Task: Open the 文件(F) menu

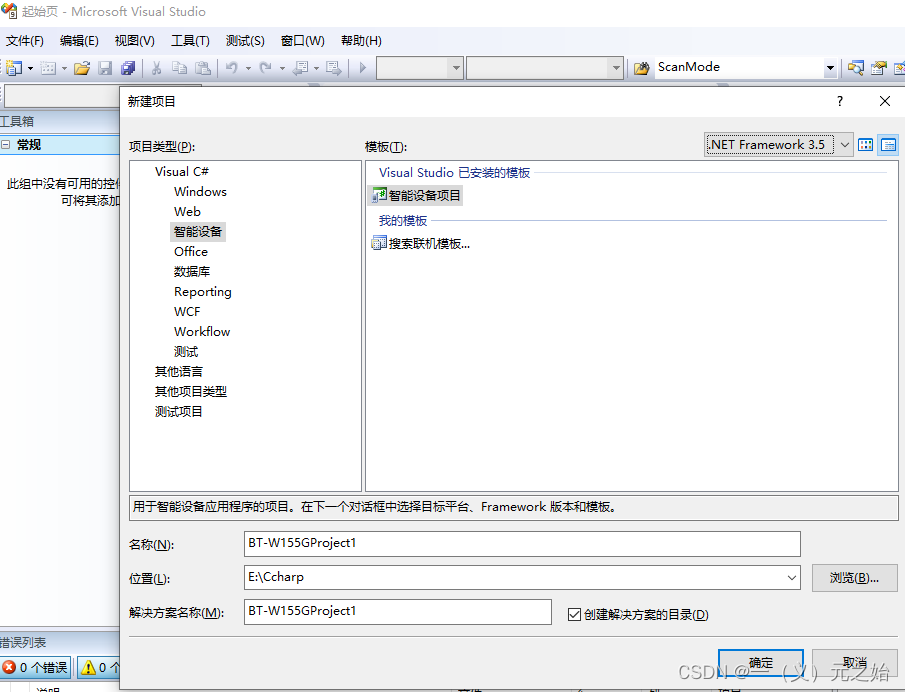Action: click(x=25, y=41)
